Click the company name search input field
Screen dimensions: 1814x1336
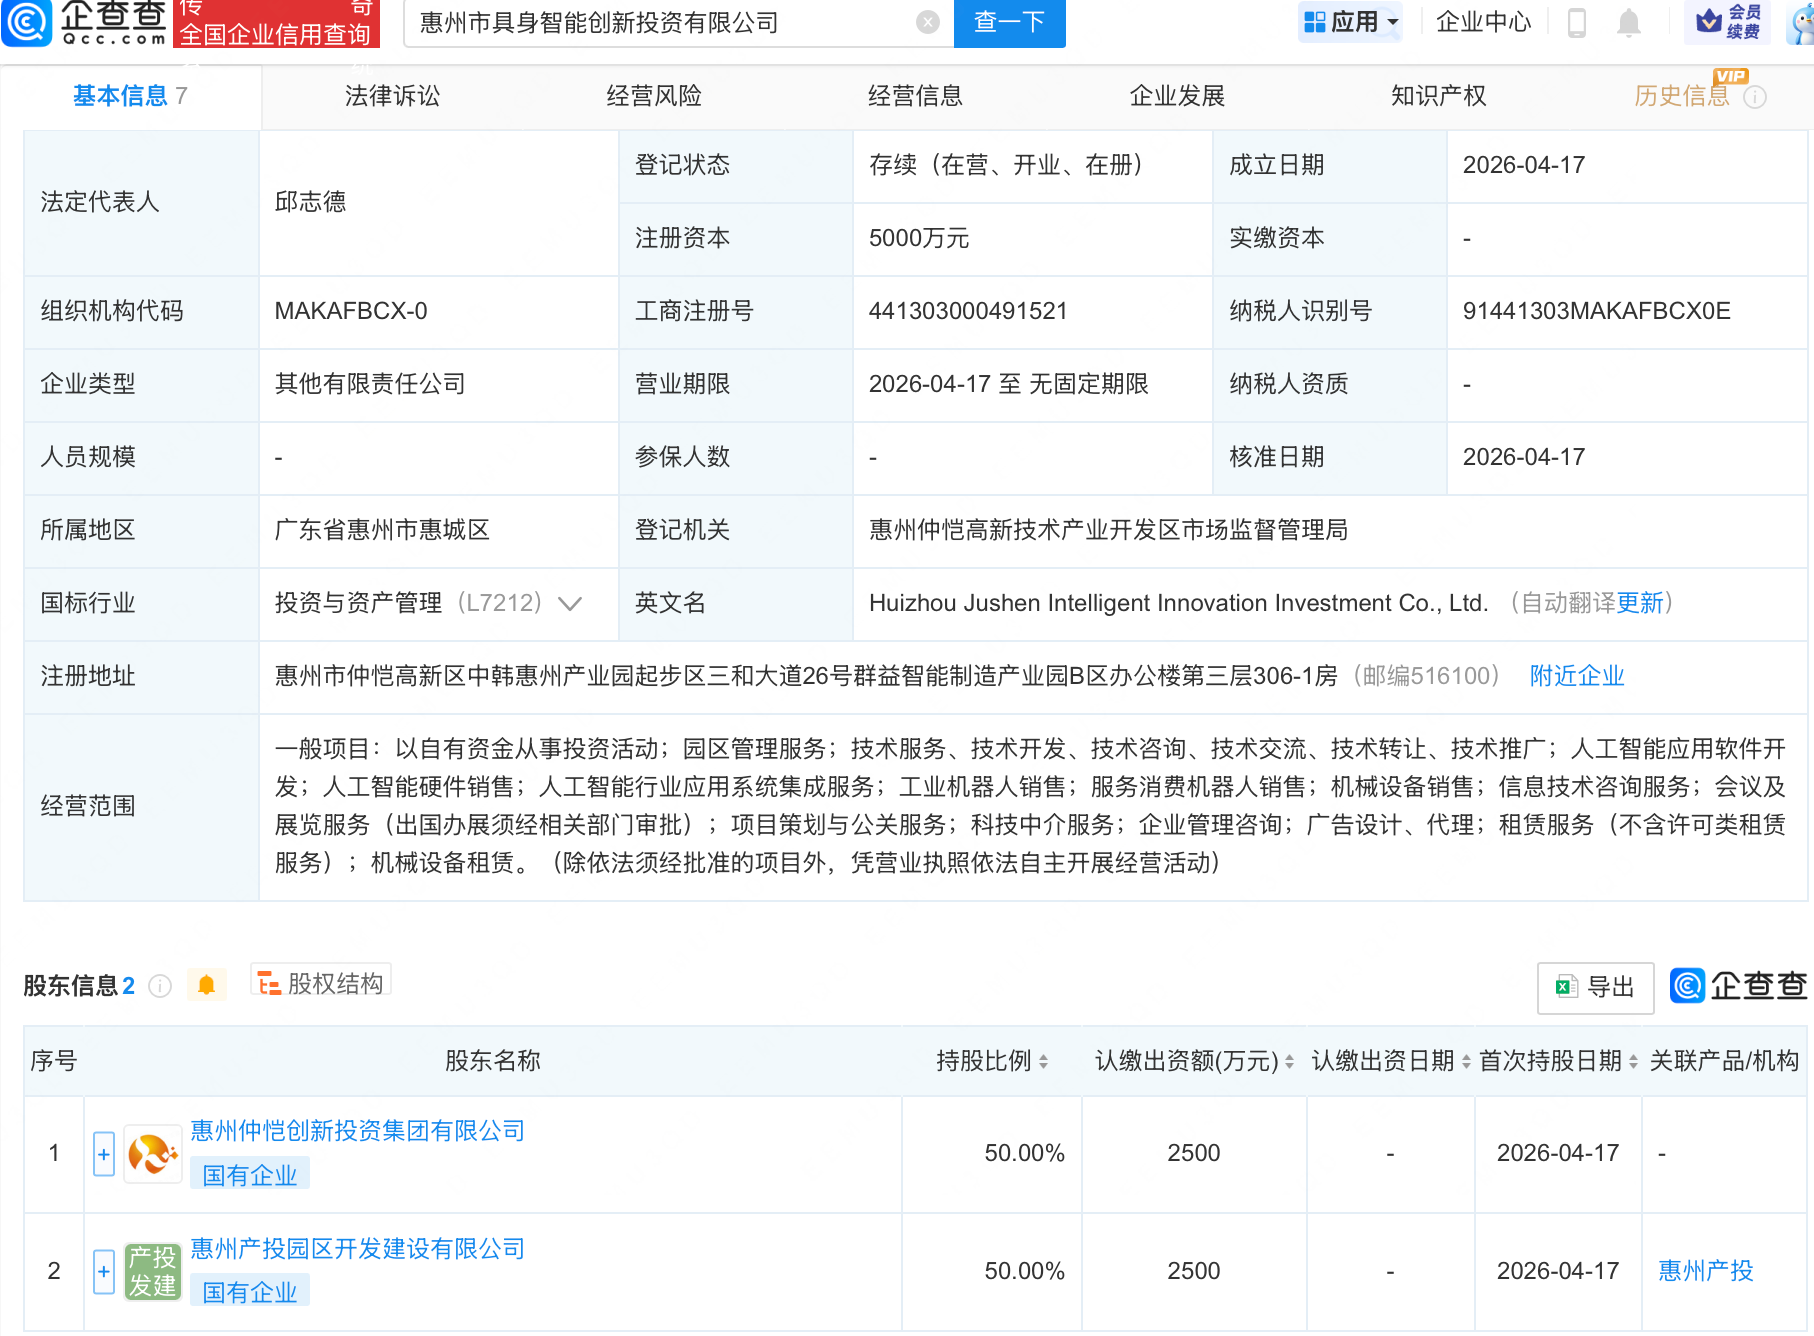[660, 22]
